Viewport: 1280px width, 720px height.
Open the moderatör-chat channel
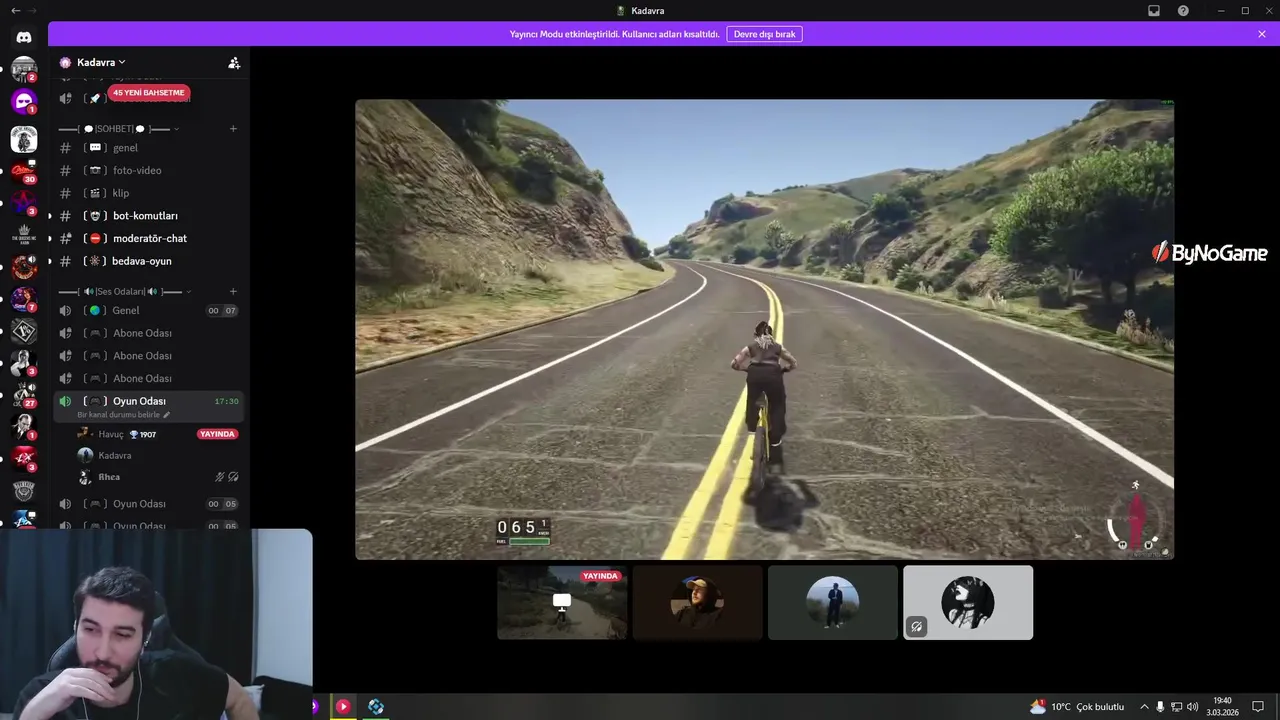coord(149,238)
